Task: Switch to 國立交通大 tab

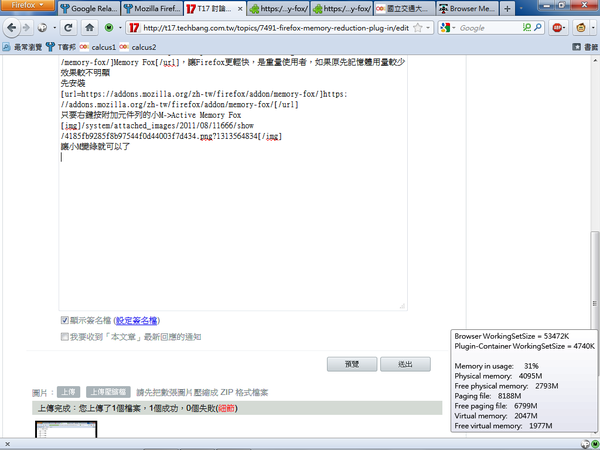Action: point(404,8)
